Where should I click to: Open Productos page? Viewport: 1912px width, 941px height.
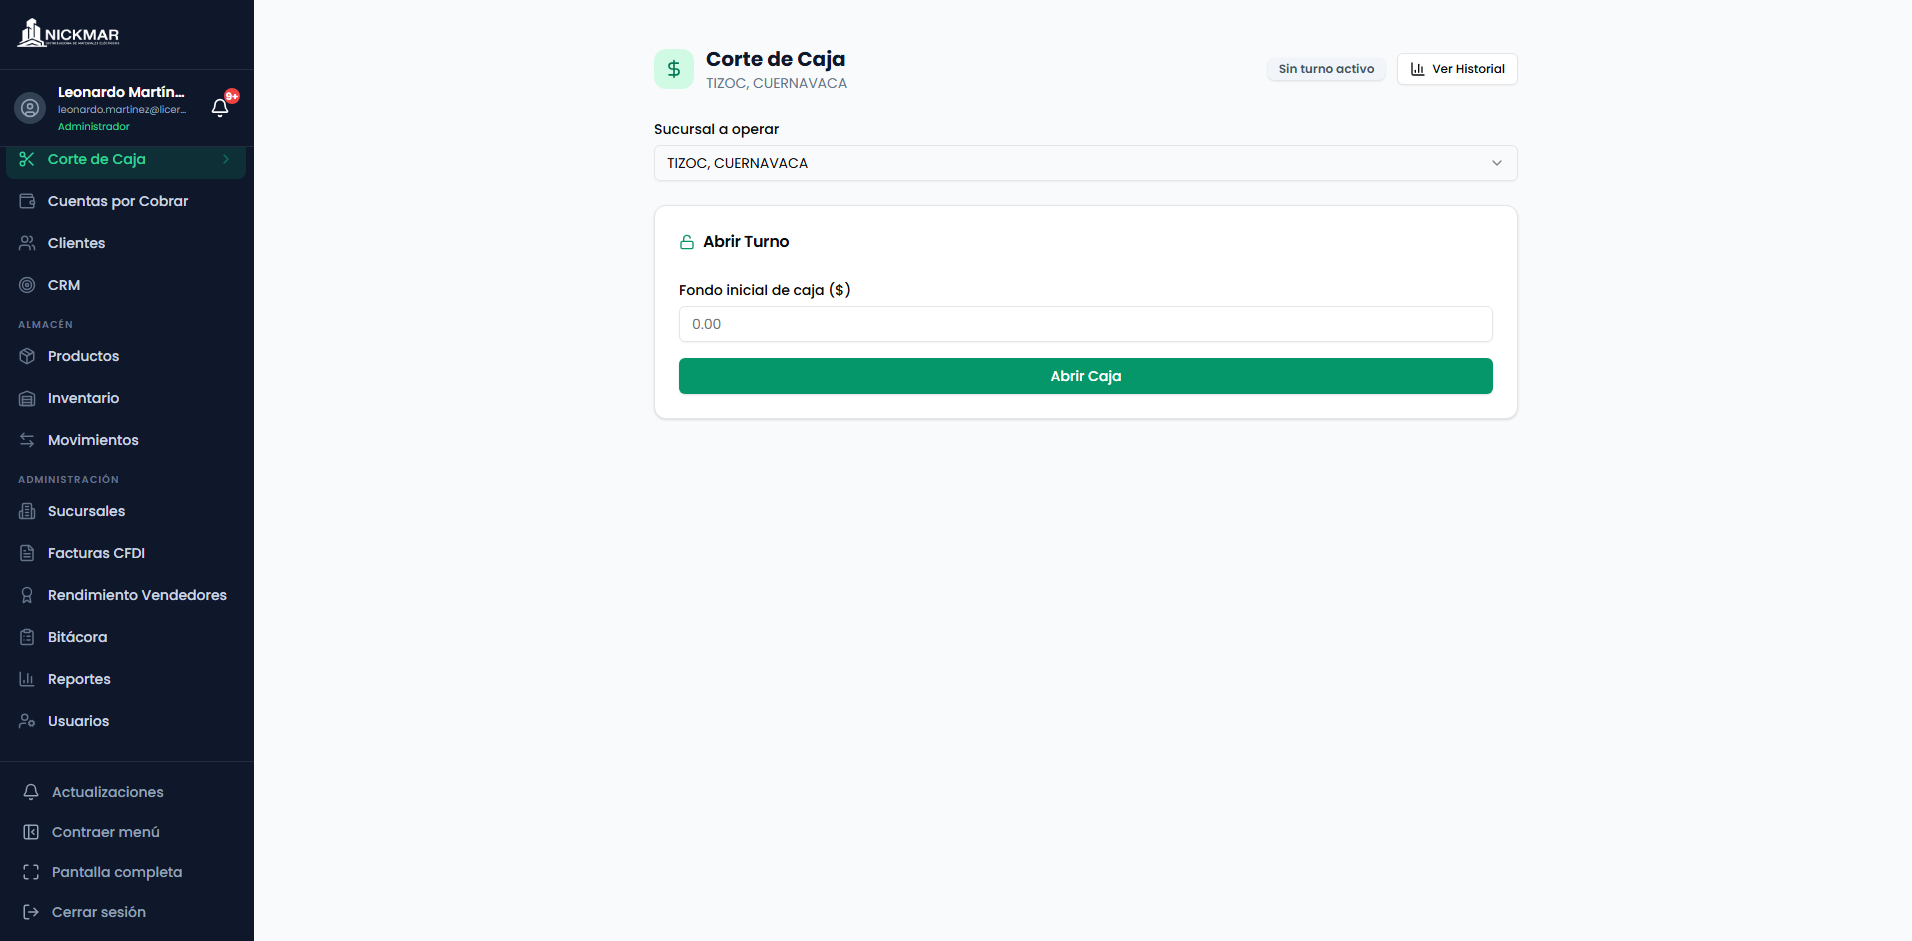126,356
